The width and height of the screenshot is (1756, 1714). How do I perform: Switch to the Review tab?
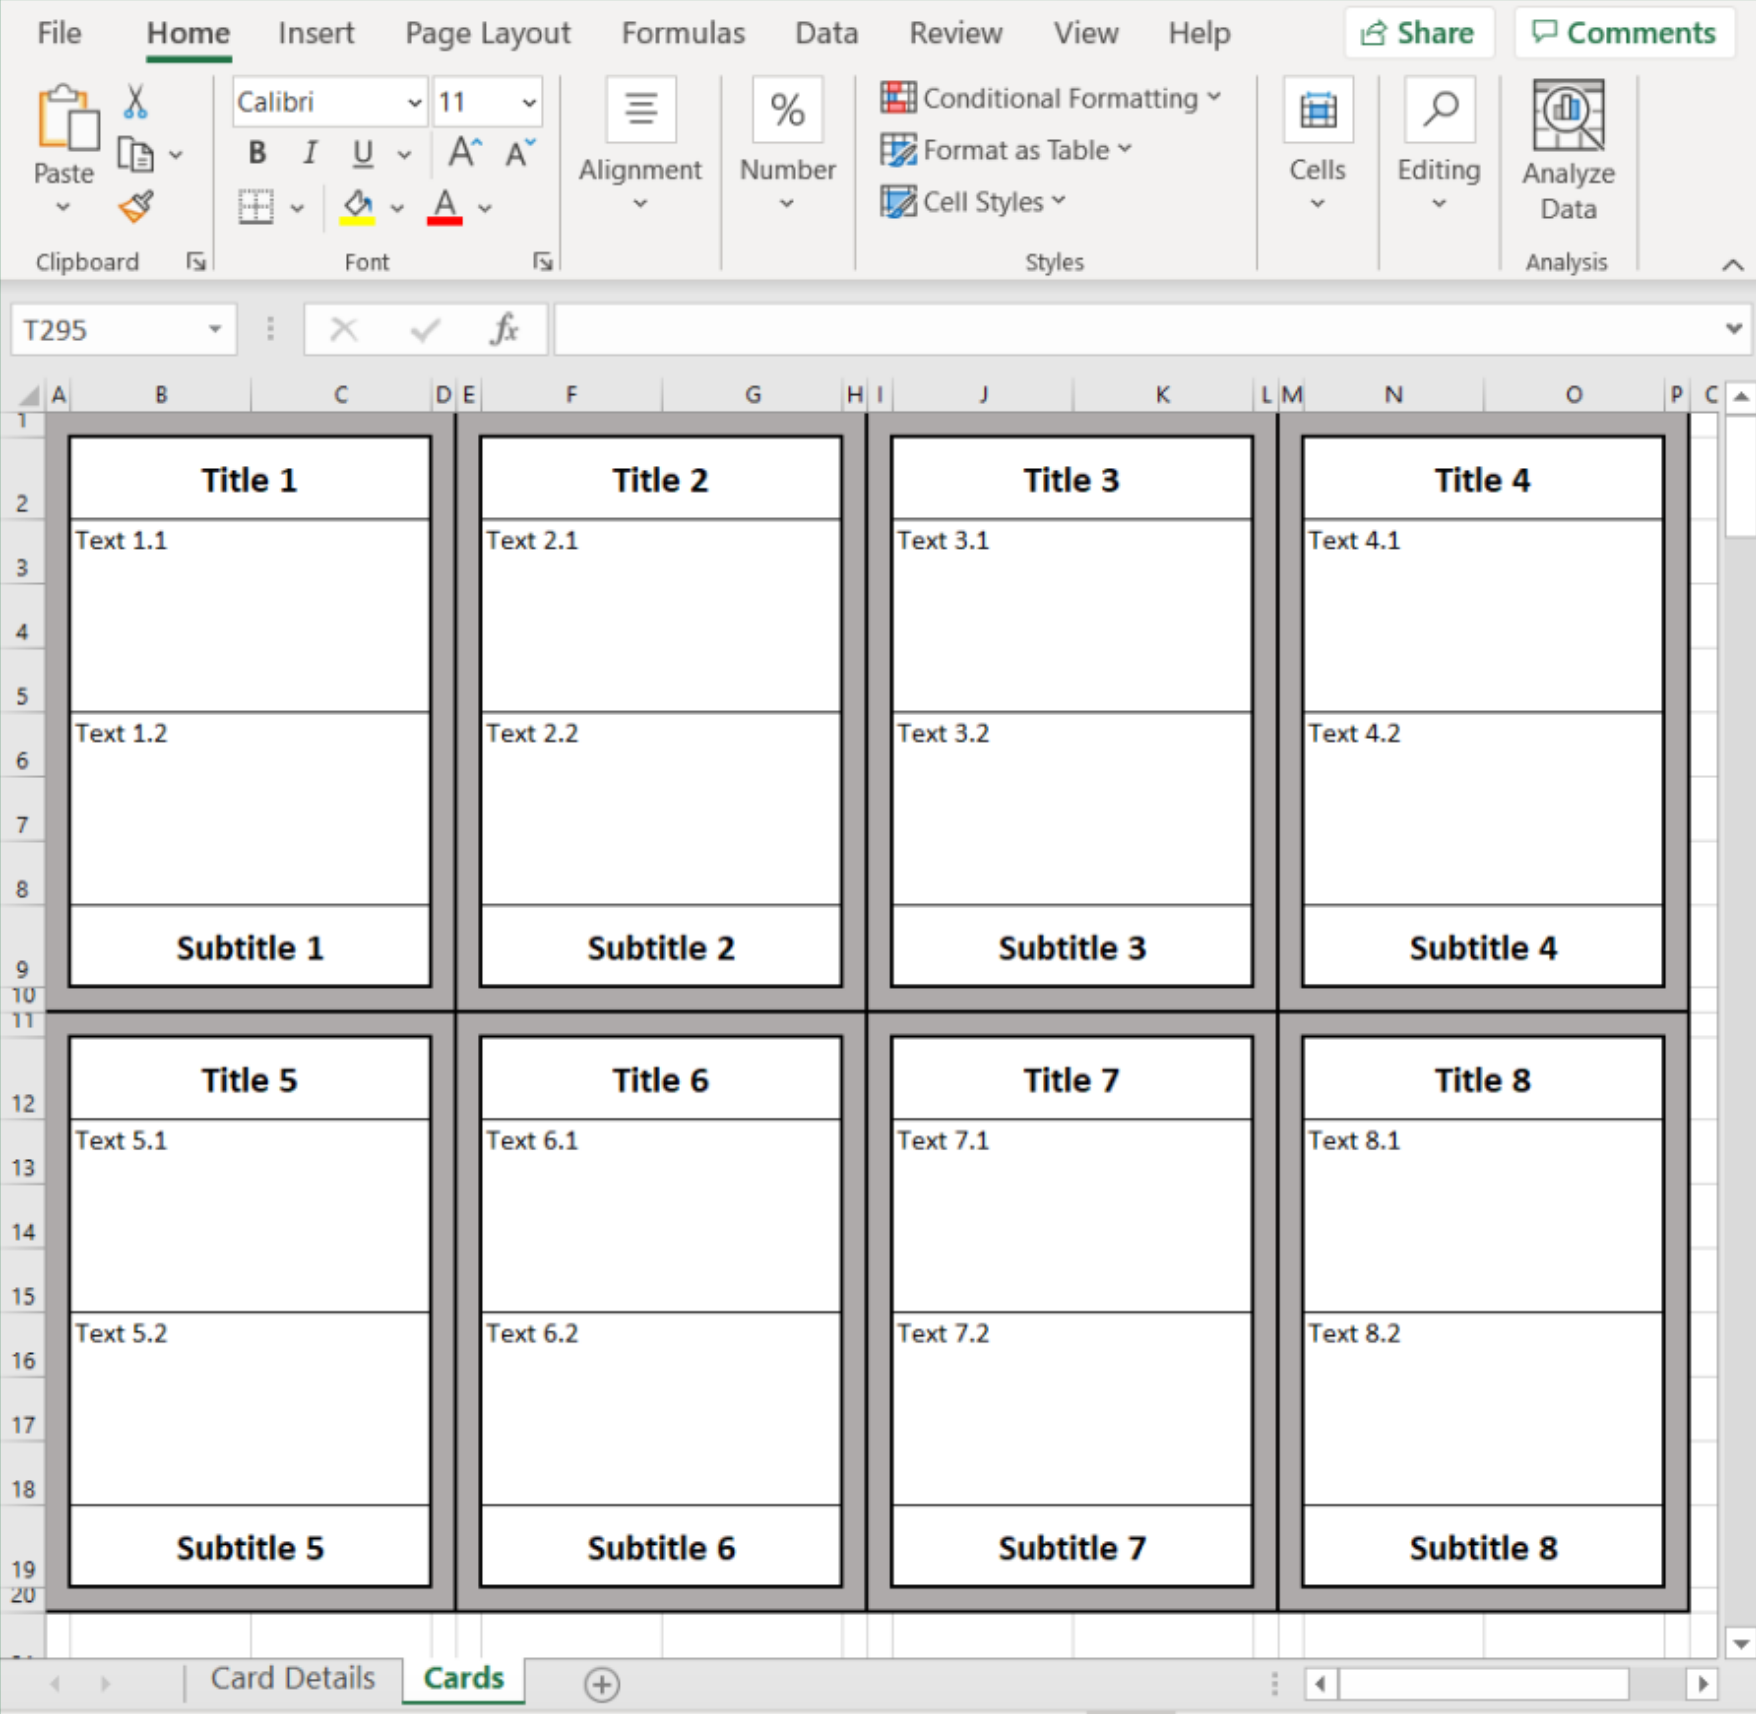point(955,33)
